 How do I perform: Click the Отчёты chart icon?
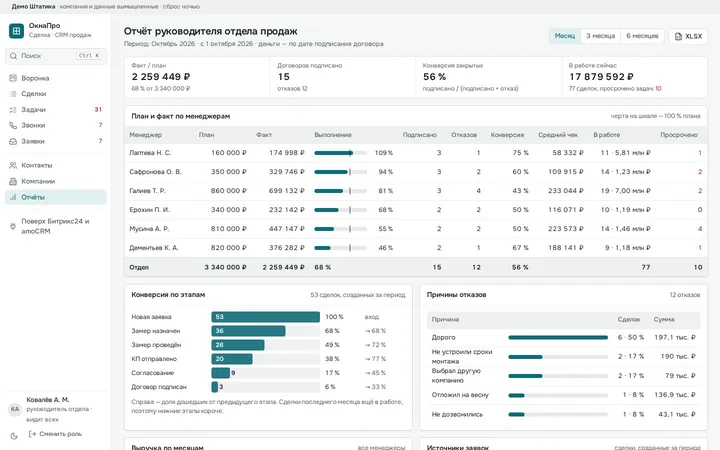[13, 197]
